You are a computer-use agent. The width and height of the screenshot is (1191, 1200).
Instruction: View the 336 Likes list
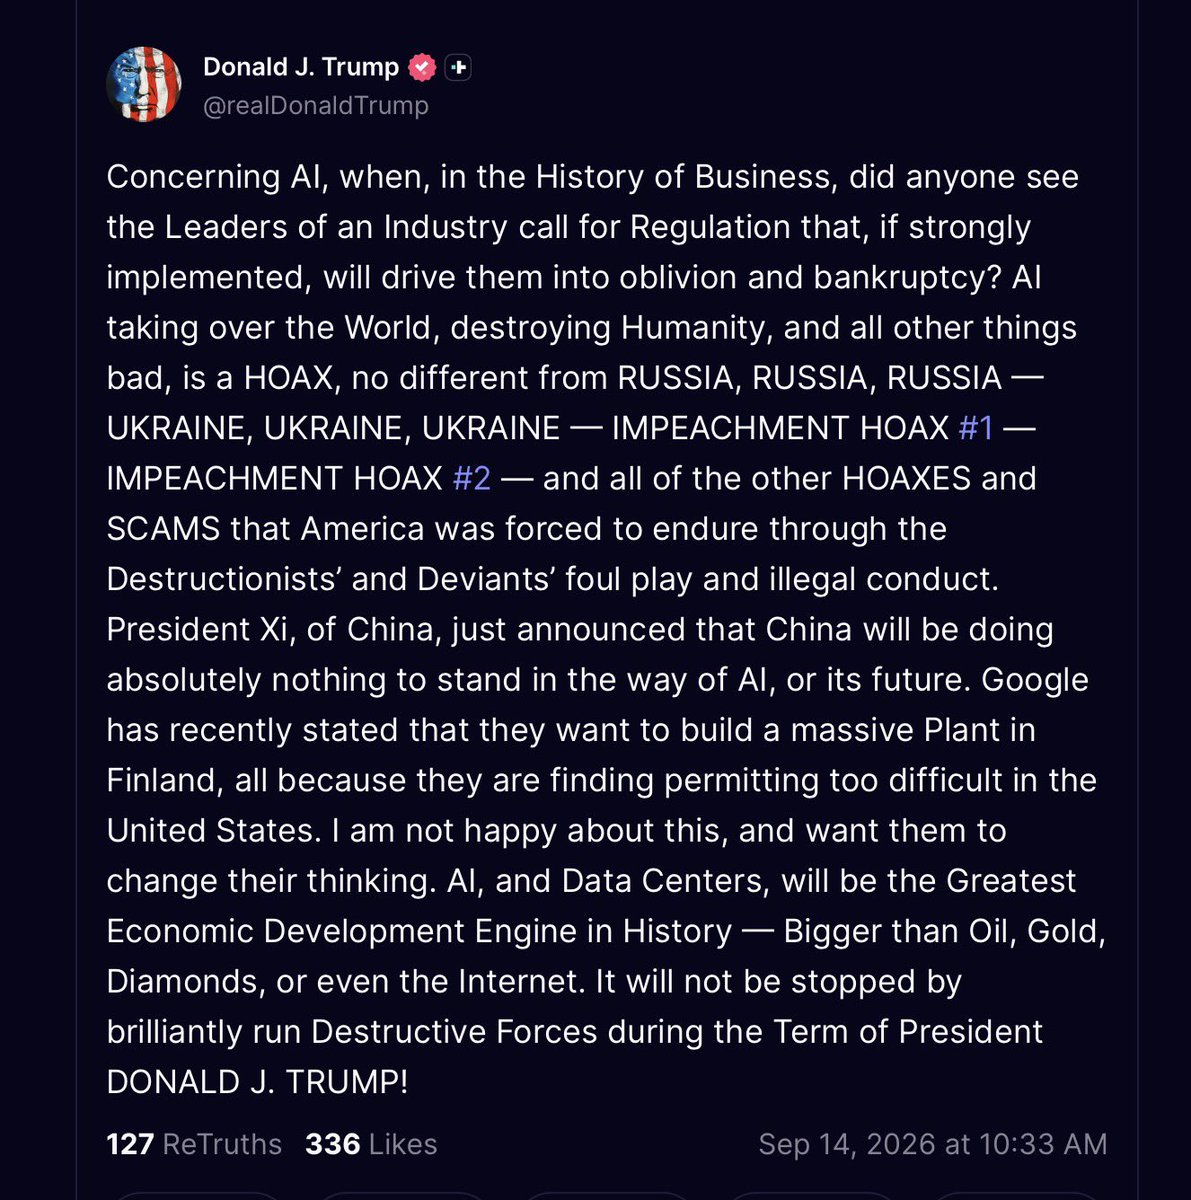click(x=371, y=1144)
